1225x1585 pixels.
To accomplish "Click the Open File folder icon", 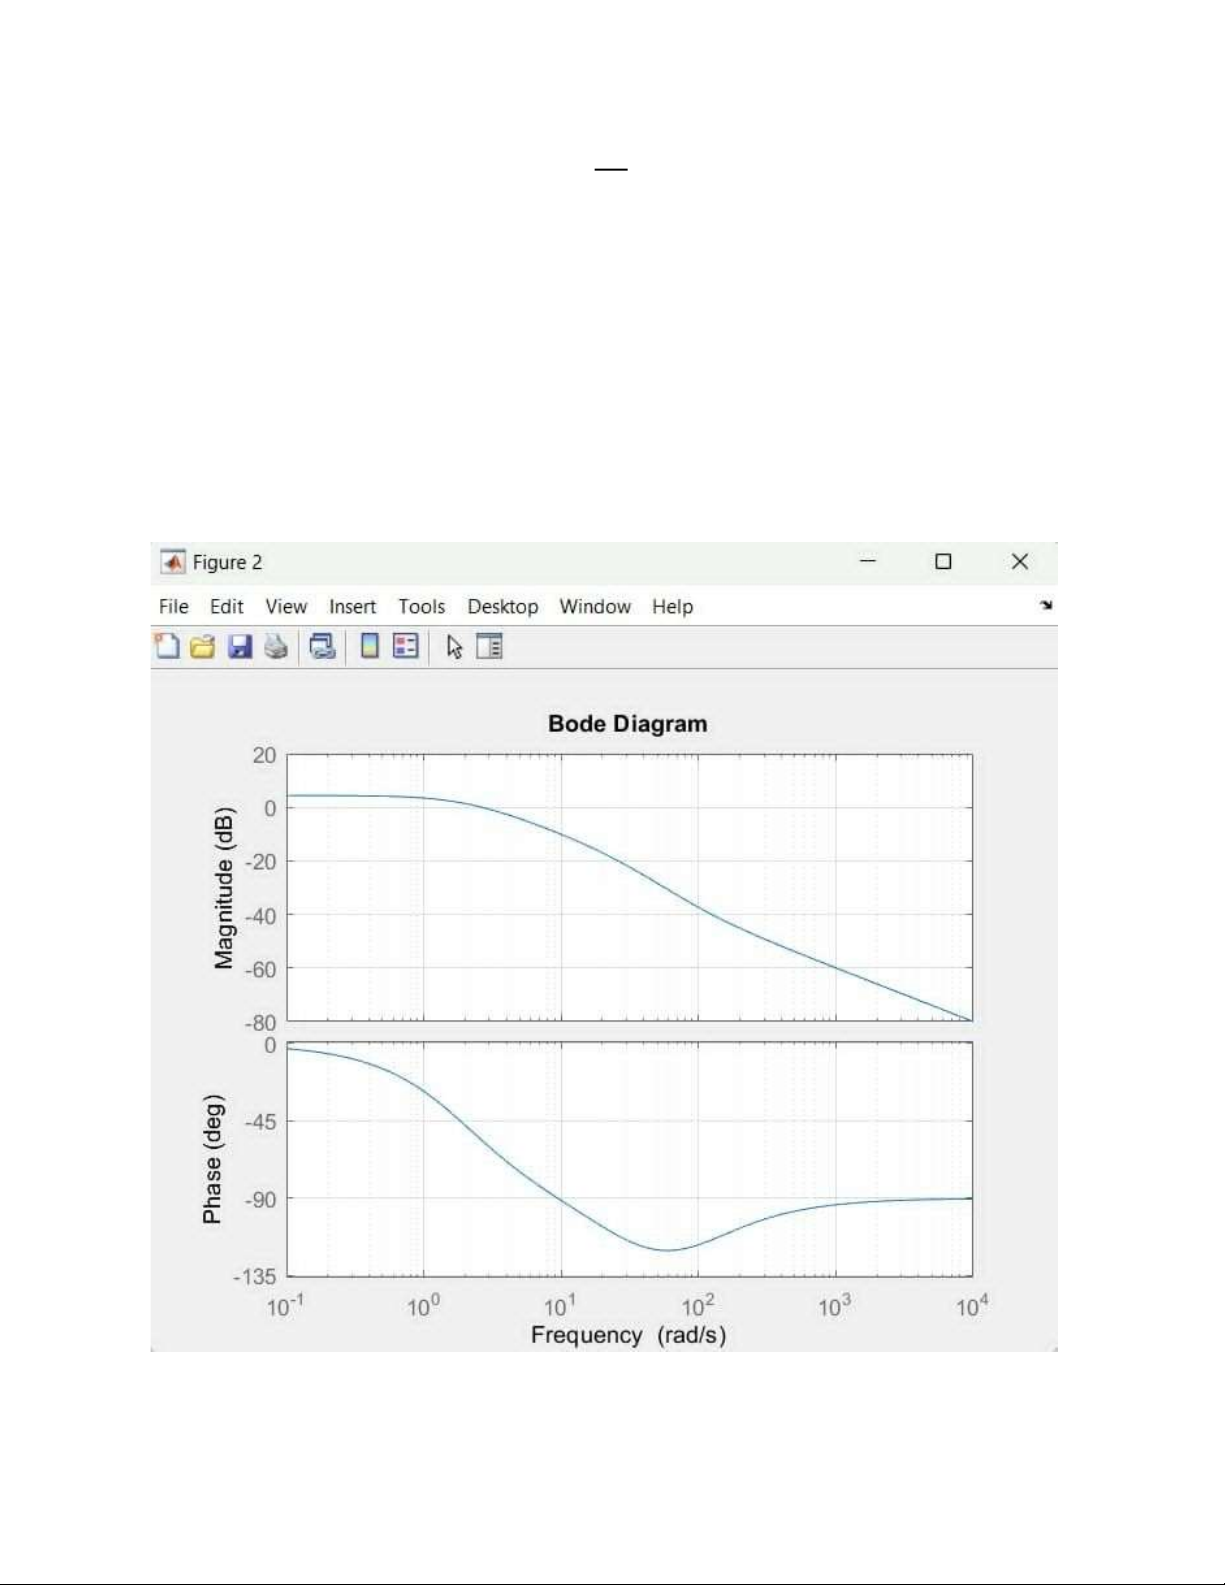I will tap(203, 647).
